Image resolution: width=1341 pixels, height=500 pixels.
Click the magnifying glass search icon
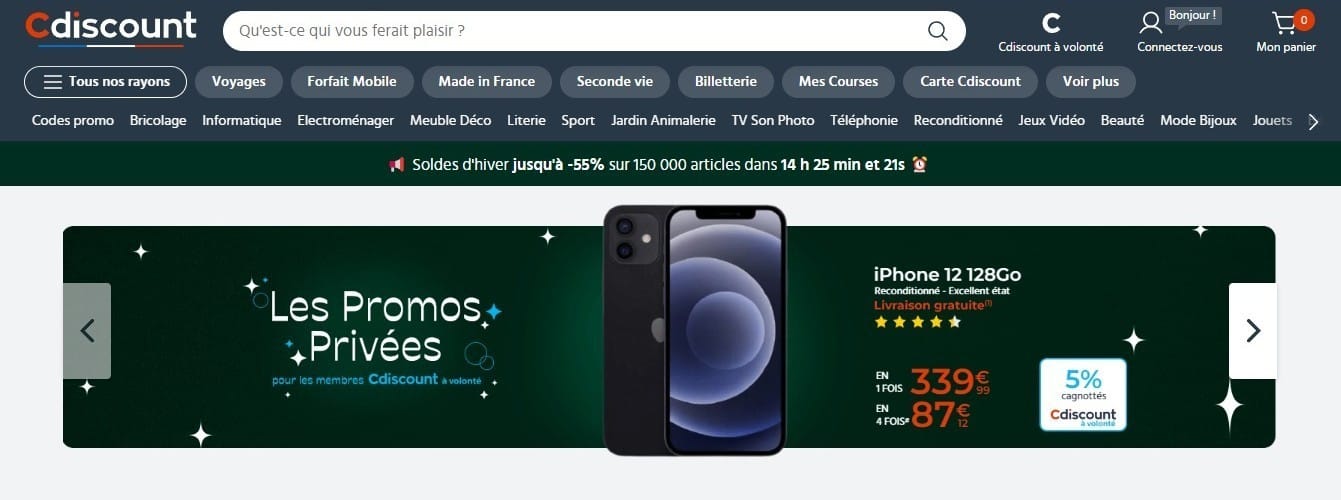tap(937, 31)
